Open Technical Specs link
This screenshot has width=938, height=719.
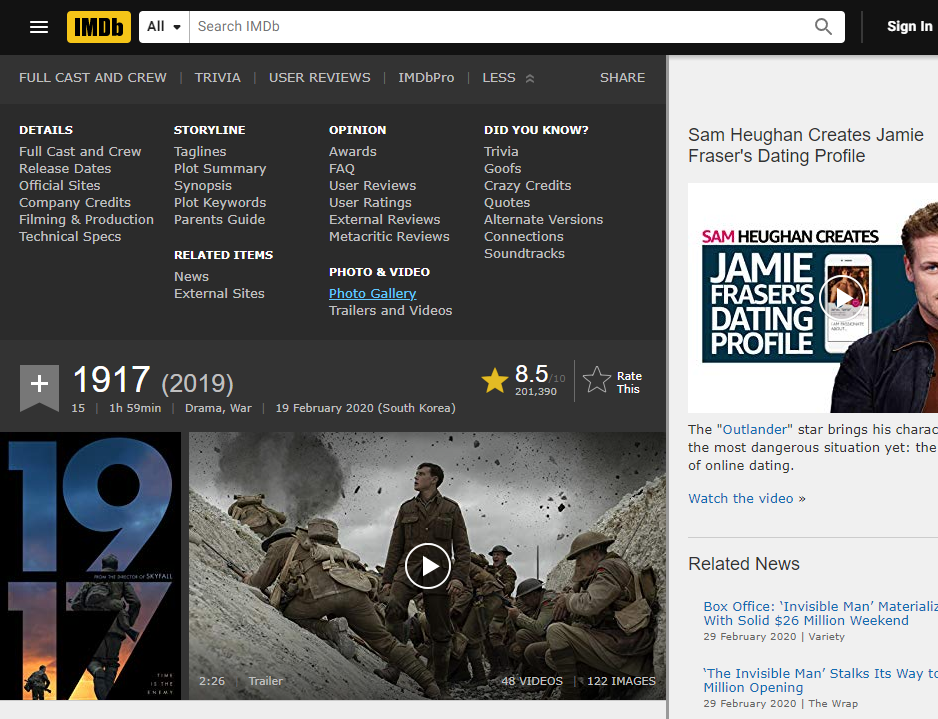coord(70,237)
